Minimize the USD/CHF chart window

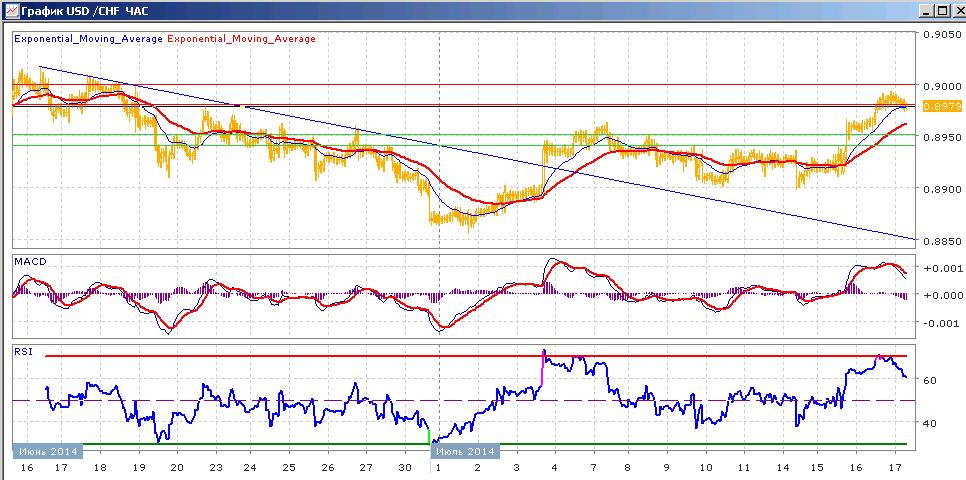[x=925, y=10]
